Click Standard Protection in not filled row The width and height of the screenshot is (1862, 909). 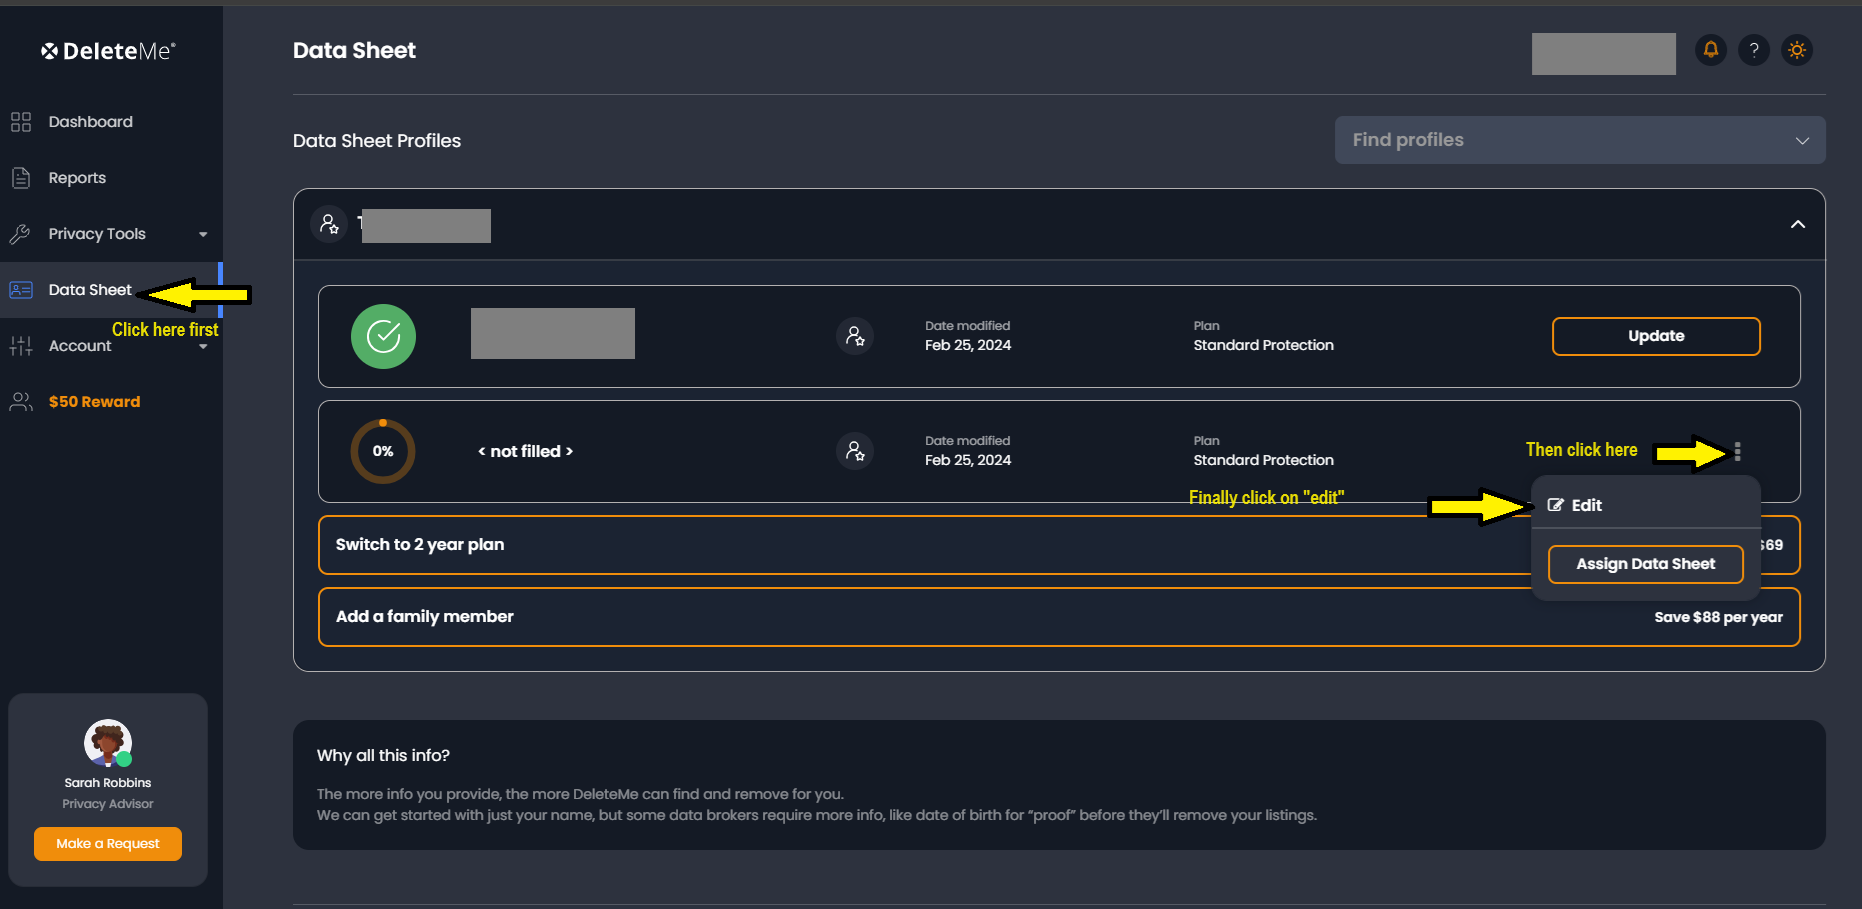[x=1263, y=460]
